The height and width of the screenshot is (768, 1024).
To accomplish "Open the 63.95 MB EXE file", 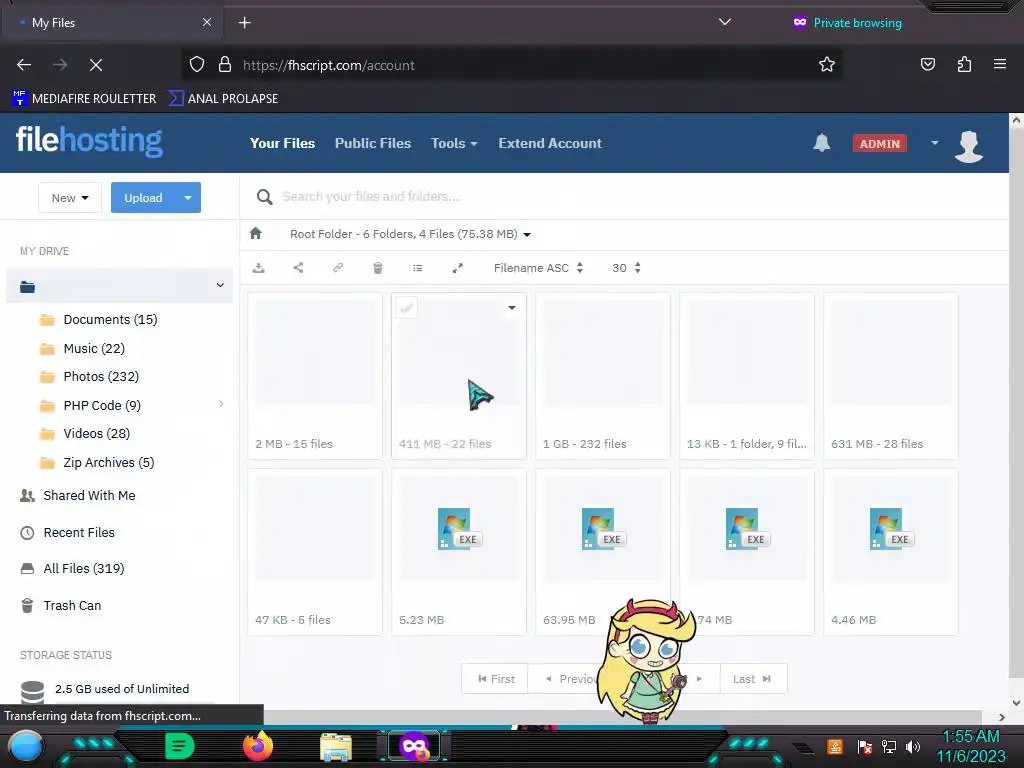I will click(602, 552).
